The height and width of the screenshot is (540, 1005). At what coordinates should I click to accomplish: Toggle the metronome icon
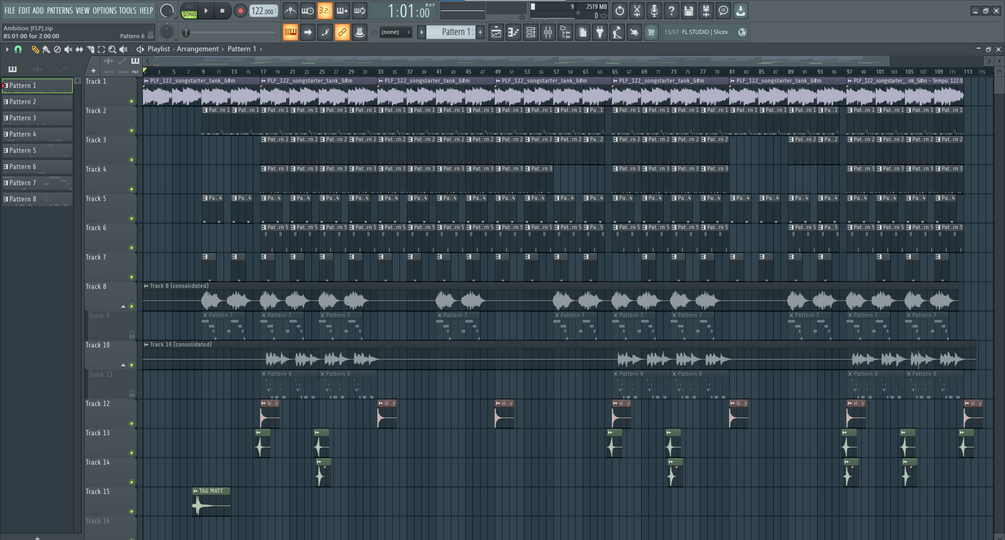[290, 11]
